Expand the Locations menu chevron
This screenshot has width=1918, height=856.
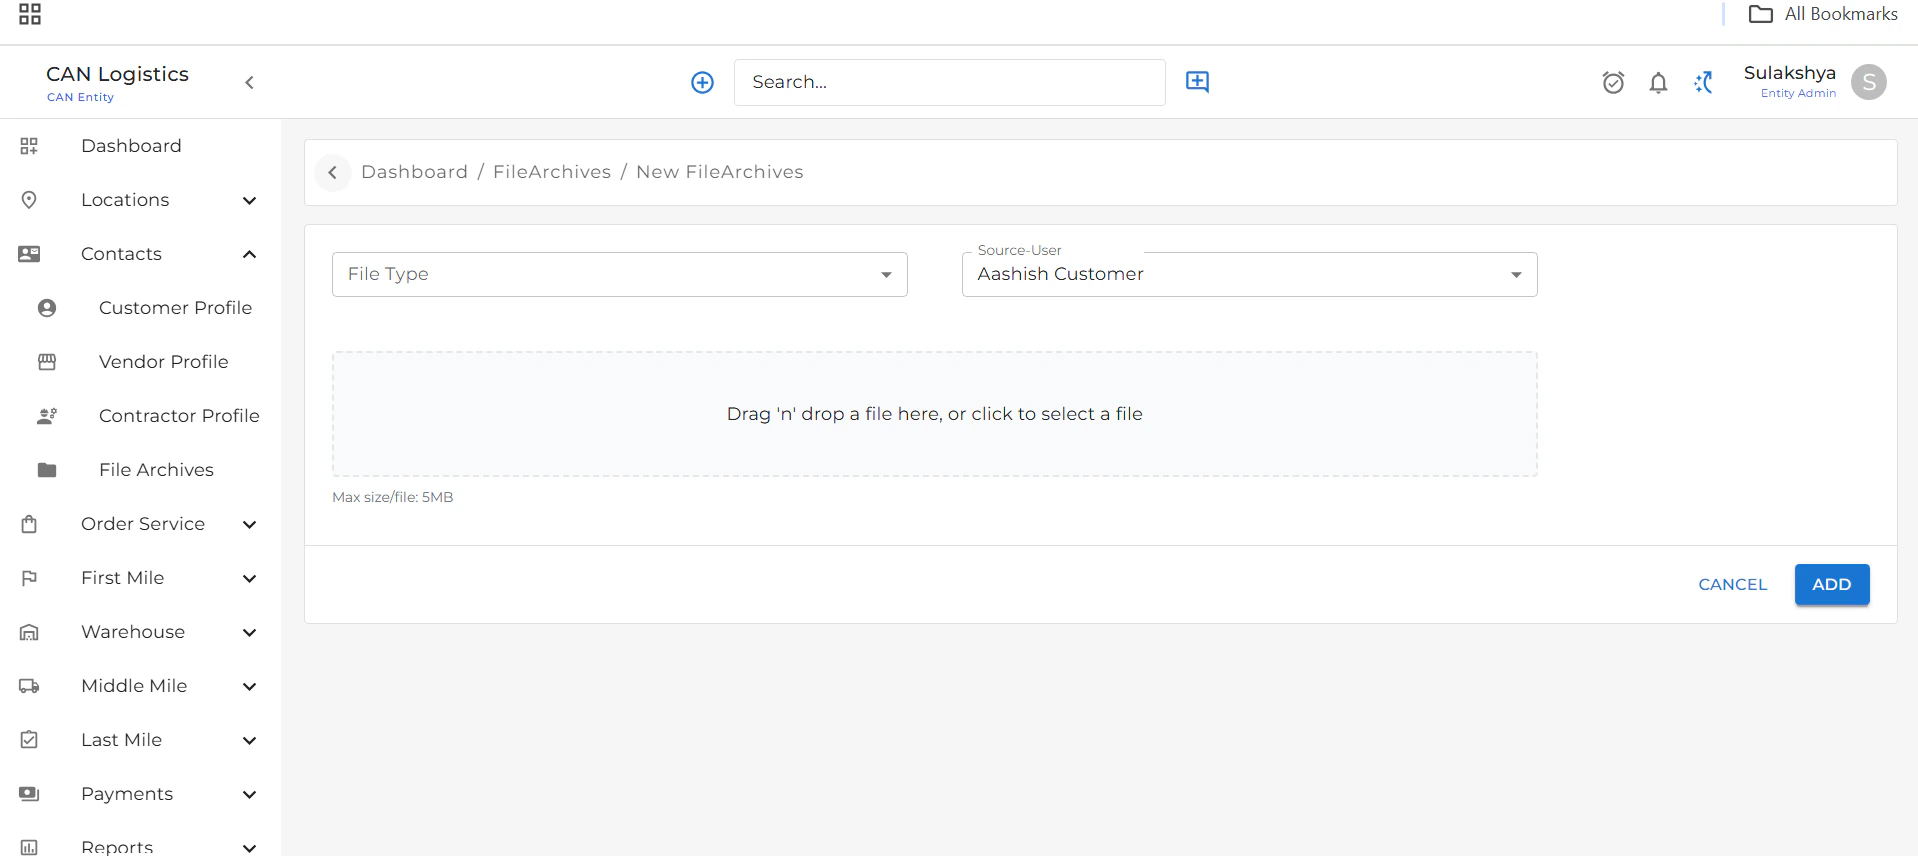click(x=250, y=200)
